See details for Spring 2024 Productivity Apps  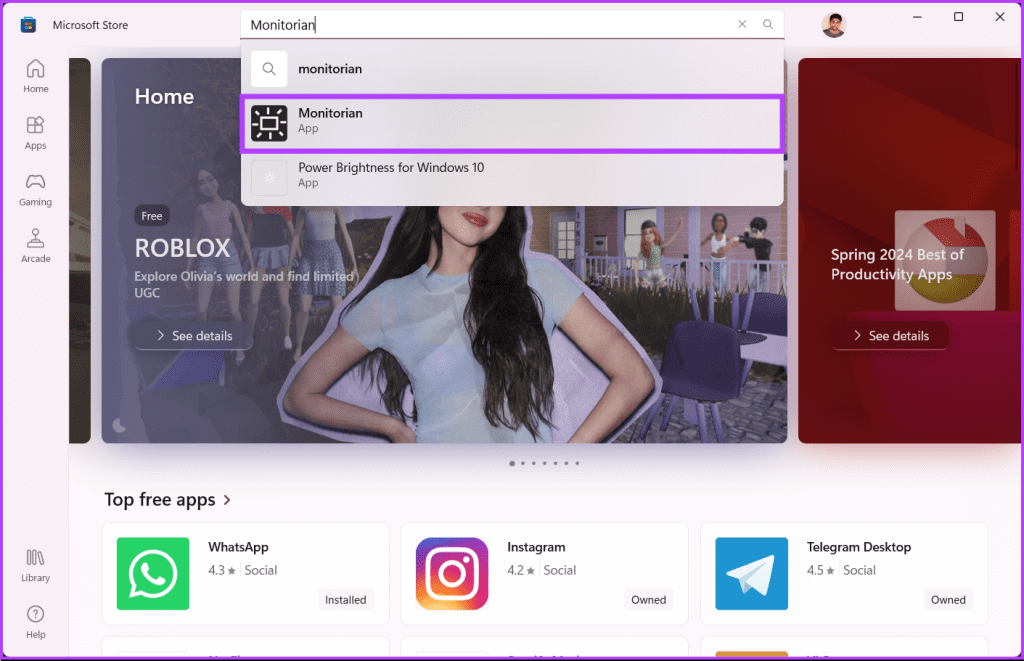[x=890, y=336]
